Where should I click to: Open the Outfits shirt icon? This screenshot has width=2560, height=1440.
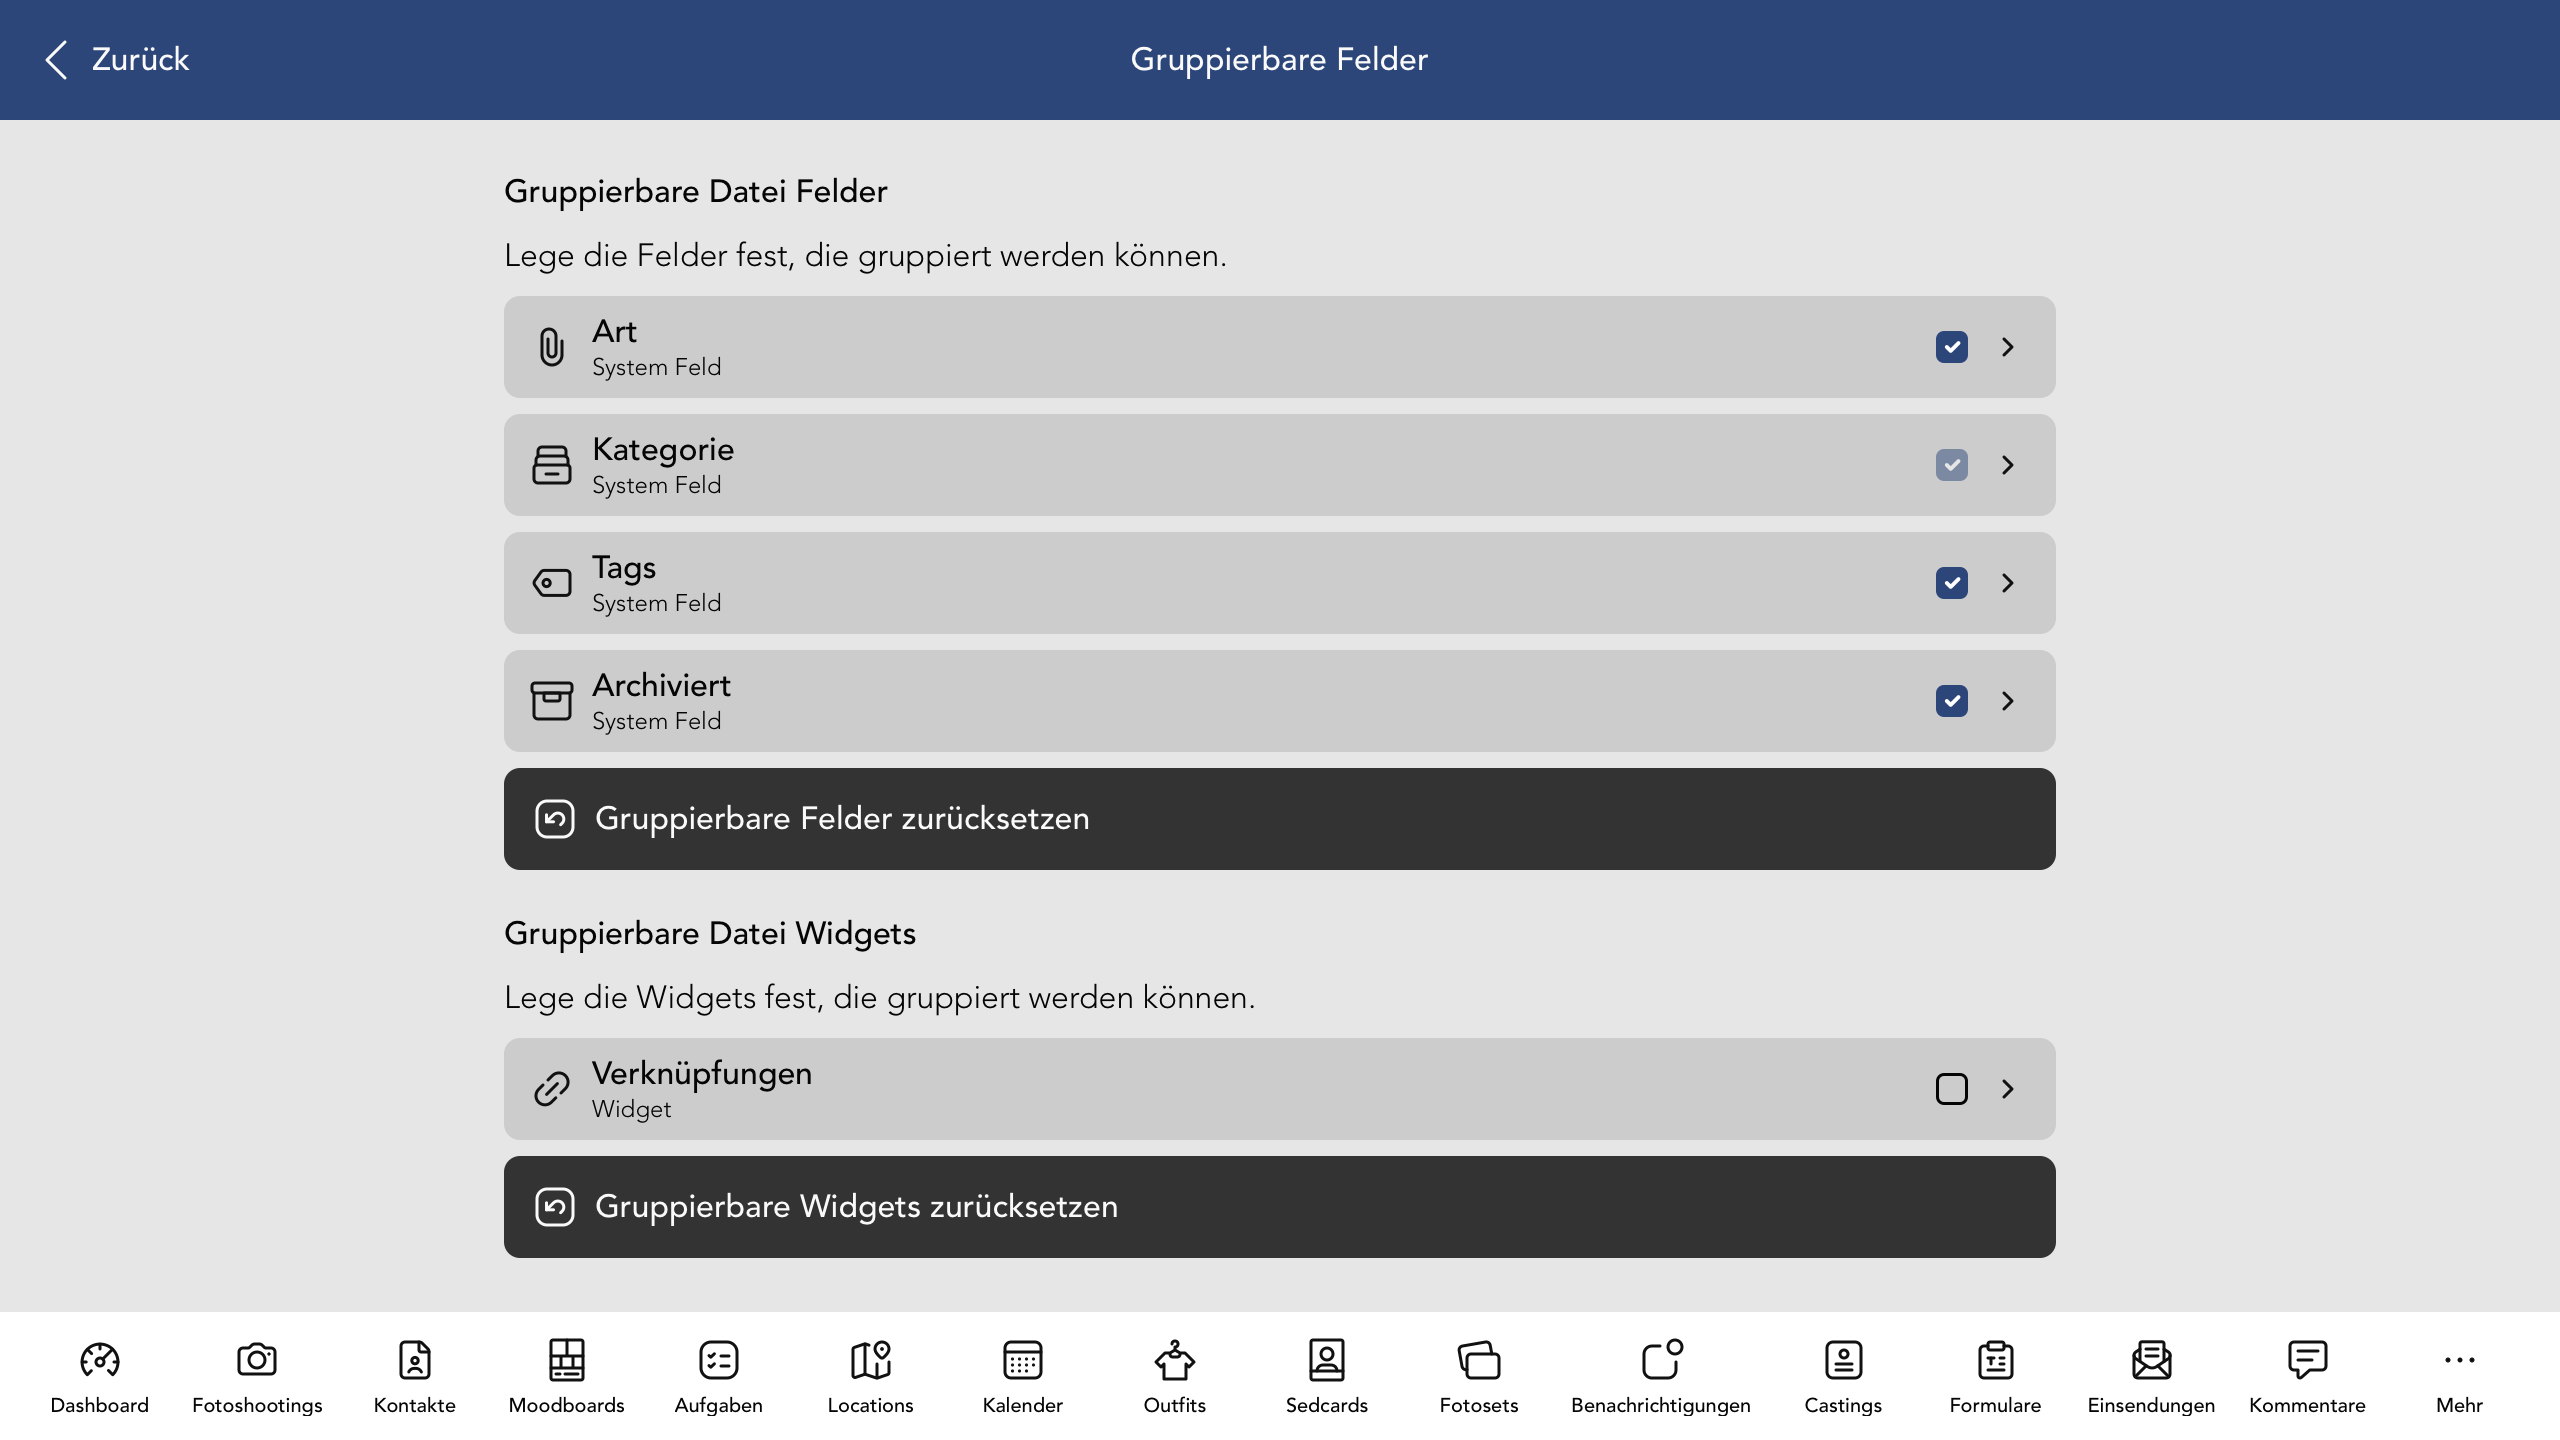[x=1174, y=1359]
